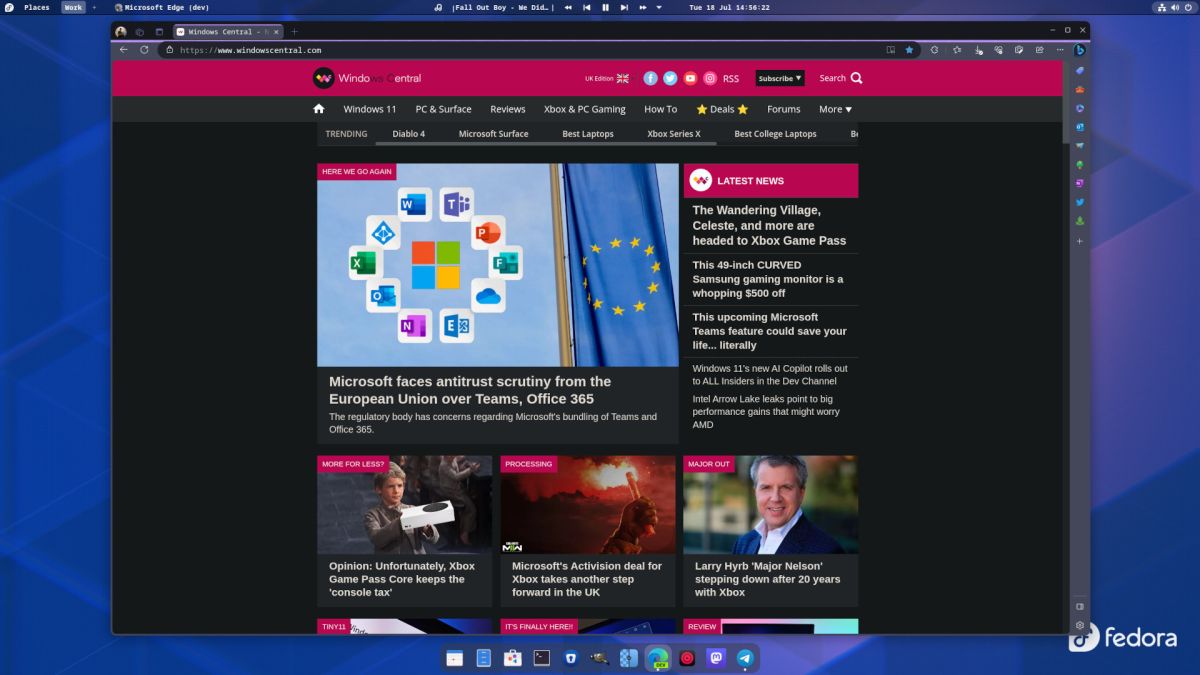Select the Windows Central browser tab

(227, 32)
